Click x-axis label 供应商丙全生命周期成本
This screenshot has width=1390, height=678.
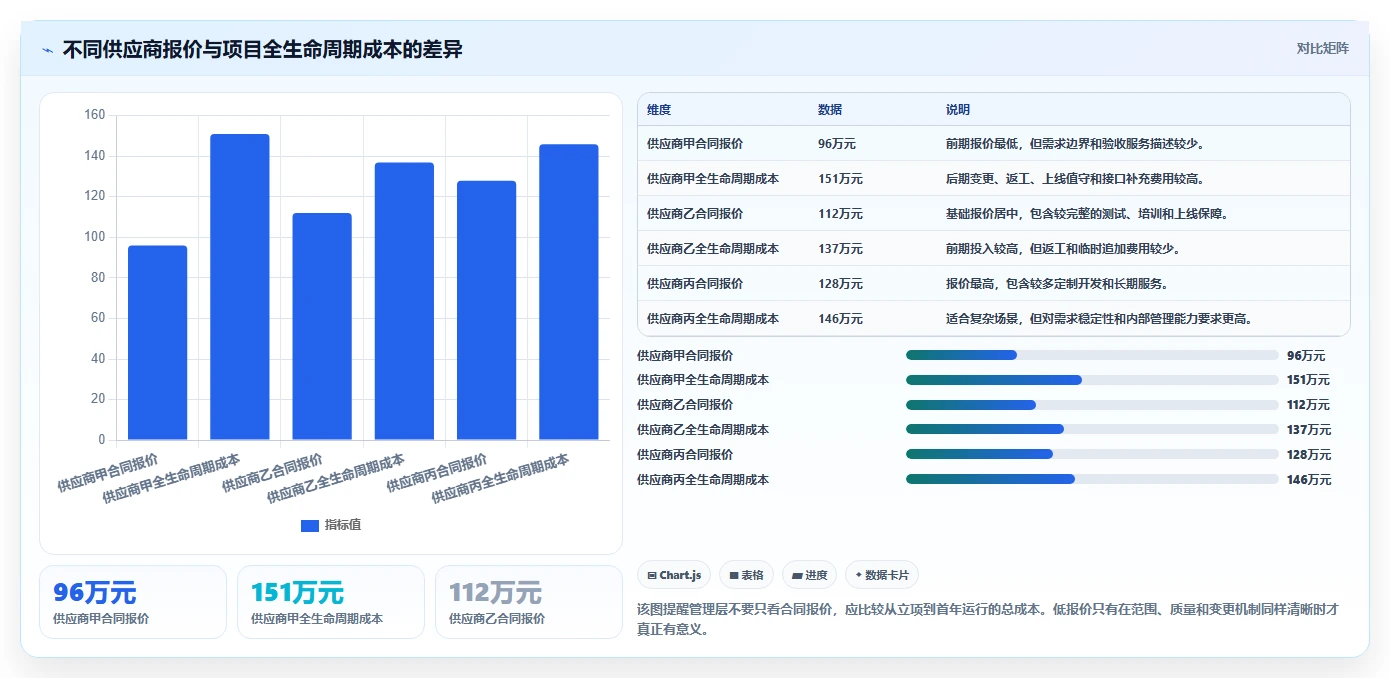click(x=500, y=478)
